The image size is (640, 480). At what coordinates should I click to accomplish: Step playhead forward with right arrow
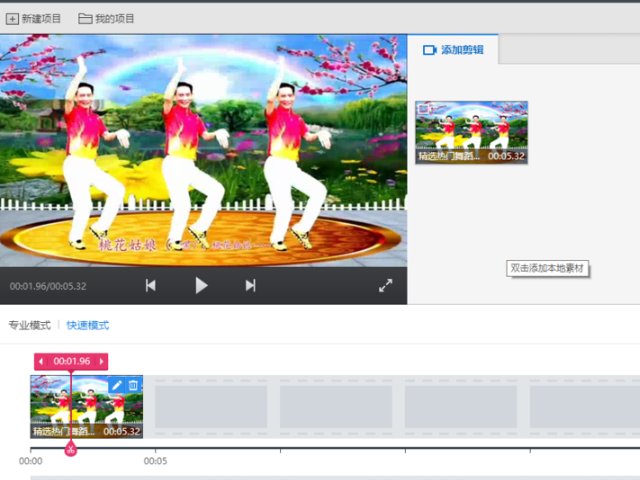click(x=102, y=361)
